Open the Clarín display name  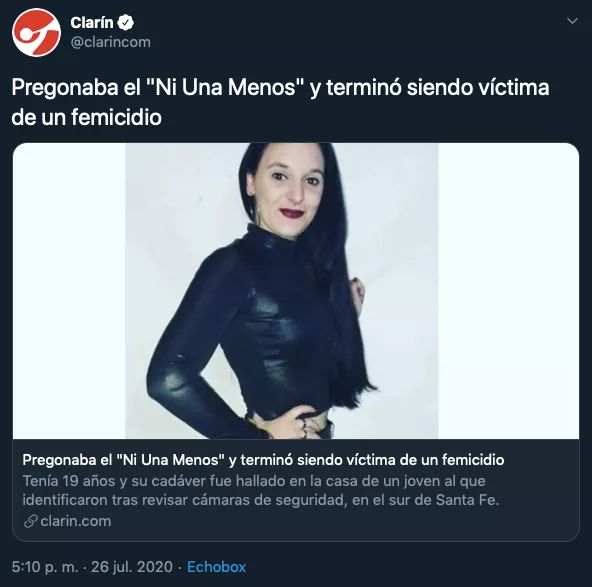[91, 23]
